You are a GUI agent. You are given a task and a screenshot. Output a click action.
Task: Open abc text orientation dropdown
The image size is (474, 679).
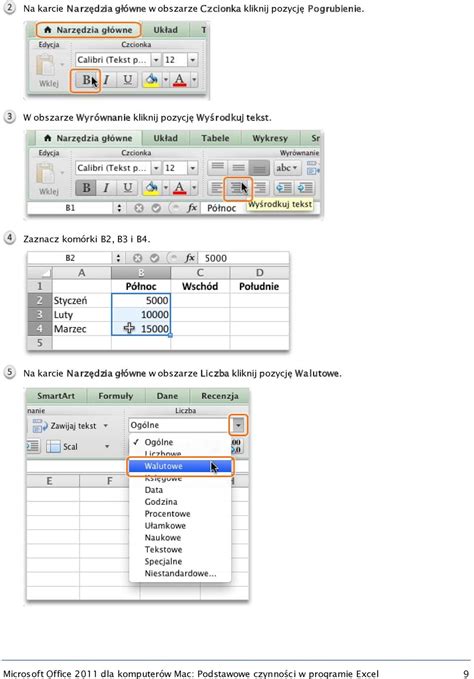(x=287, y=168)
